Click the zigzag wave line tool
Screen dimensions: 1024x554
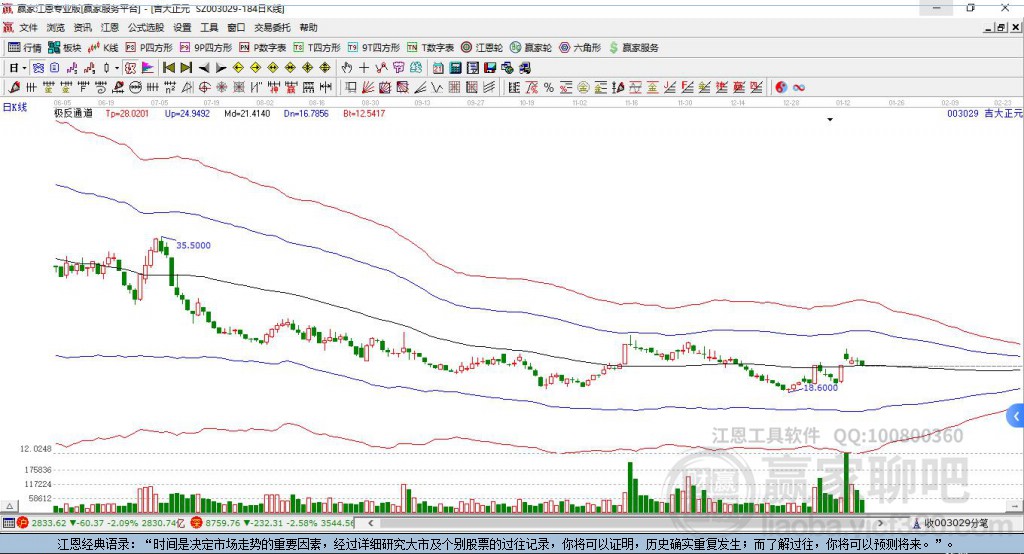(x=437, y=88)
